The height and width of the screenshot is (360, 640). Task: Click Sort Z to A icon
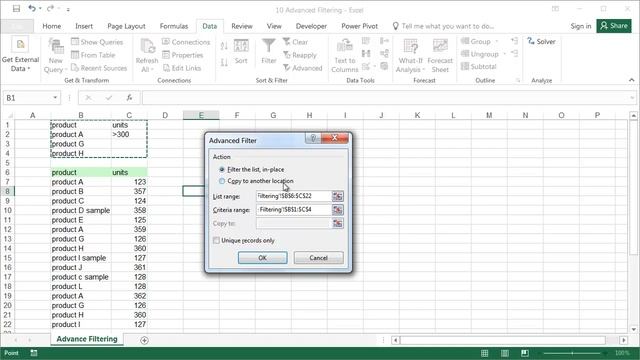point(224,62)
